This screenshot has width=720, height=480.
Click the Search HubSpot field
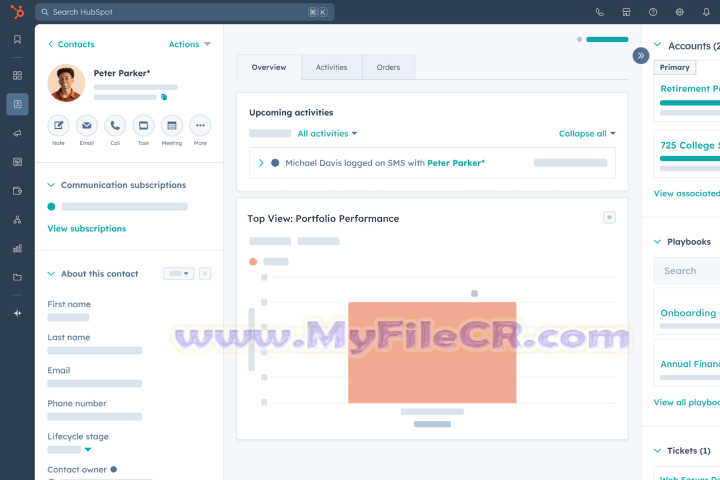click(x=185, y=12)
